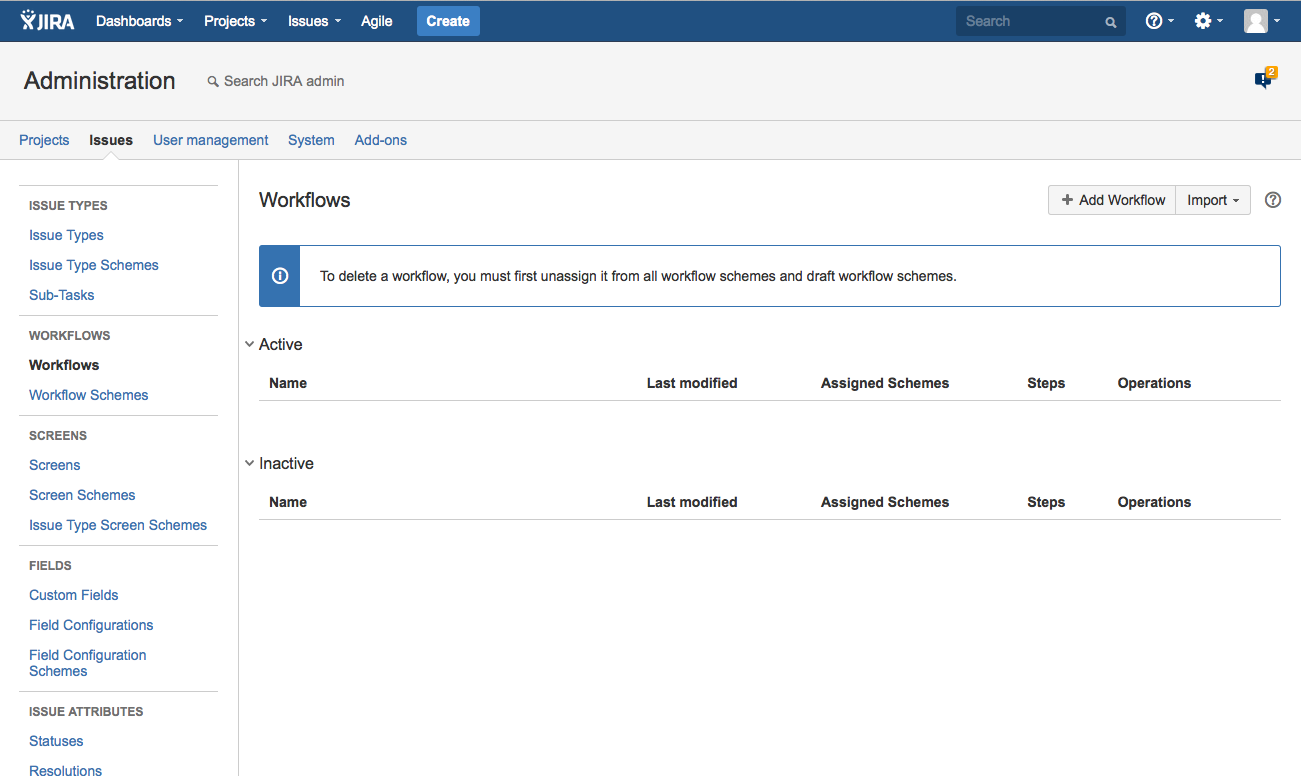
Task: Click the Add Workflow button
Action: [1112, 200]
